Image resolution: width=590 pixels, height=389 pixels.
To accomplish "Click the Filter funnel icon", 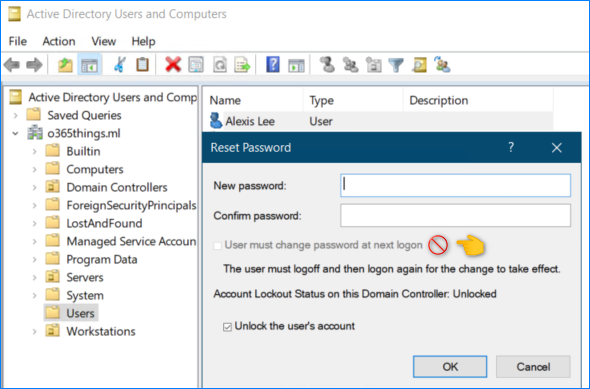I will (x=396, y=65).
